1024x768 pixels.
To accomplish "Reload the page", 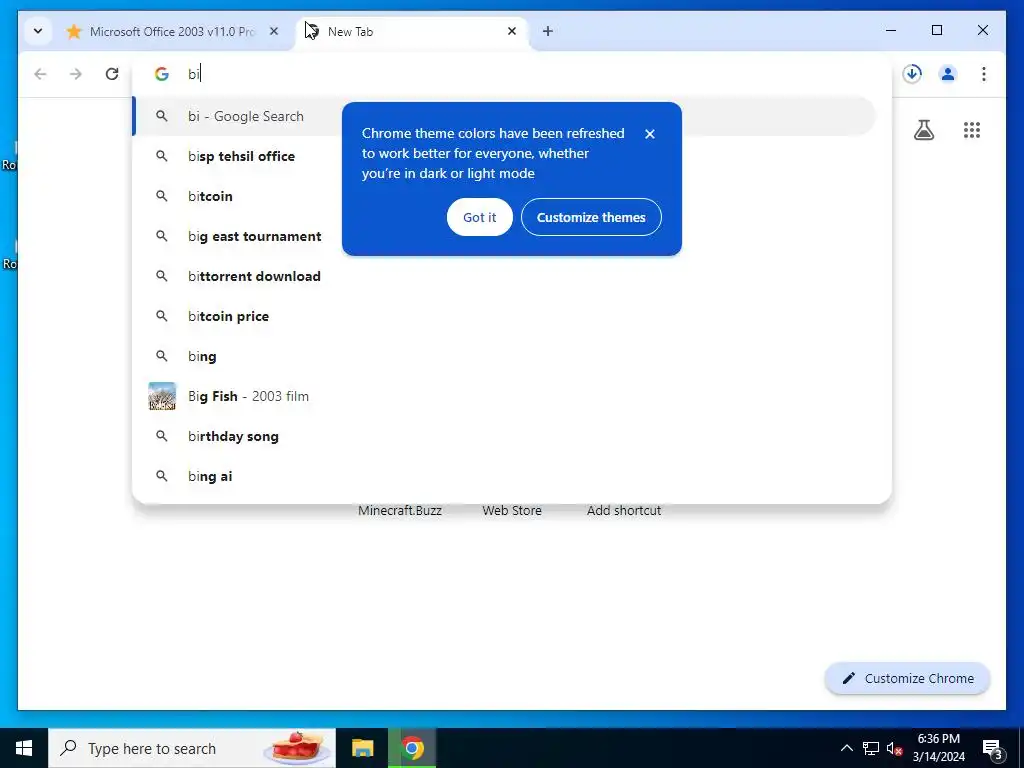I will [x=112, y=74].
